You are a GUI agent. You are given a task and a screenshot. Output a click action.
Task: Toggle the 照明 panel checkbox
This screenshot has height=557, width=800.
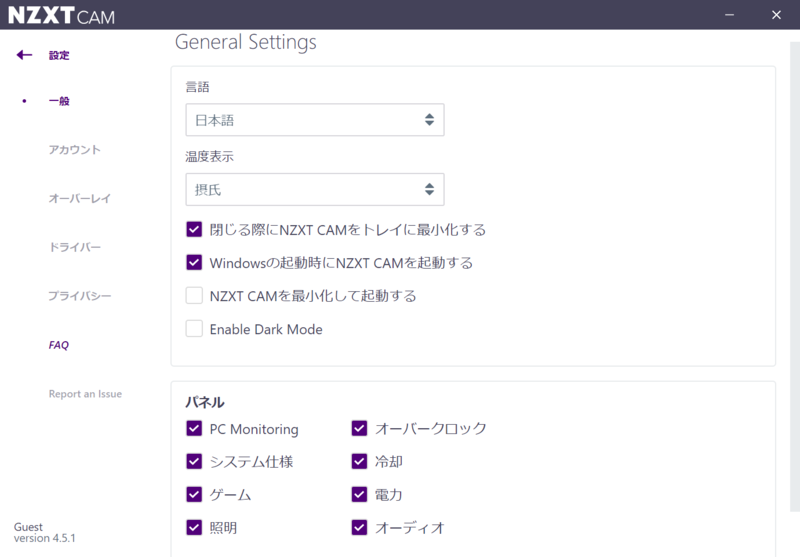point(194,527)
